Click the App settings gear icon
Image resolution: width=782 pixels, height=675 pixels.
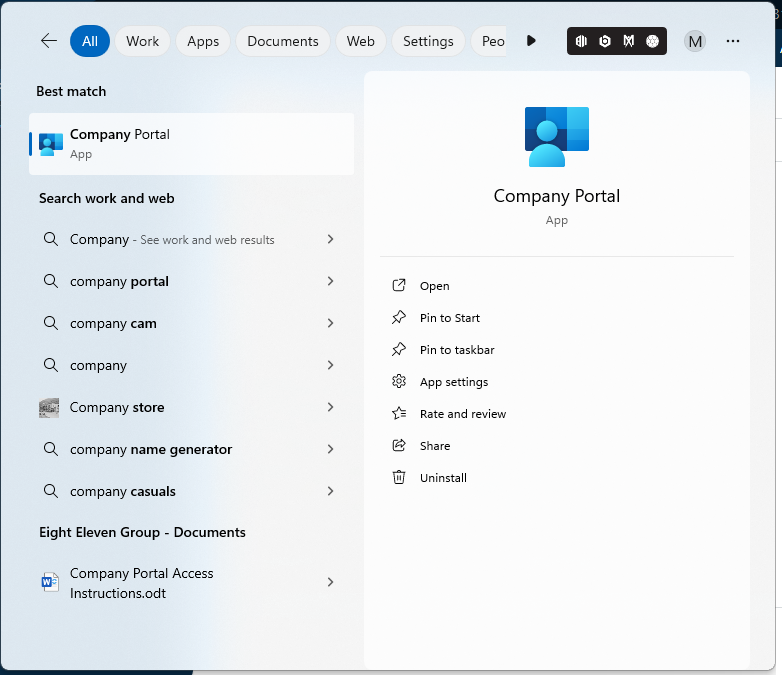click(399, 382)
